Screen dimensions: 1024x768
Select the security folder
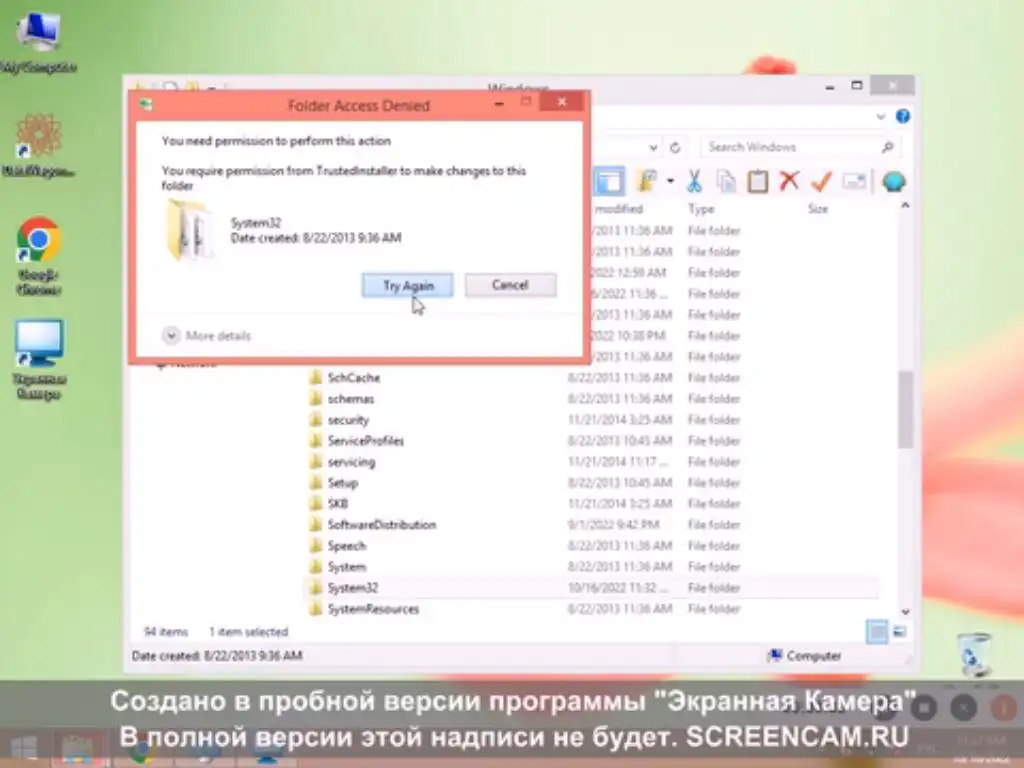coord(347,420)
